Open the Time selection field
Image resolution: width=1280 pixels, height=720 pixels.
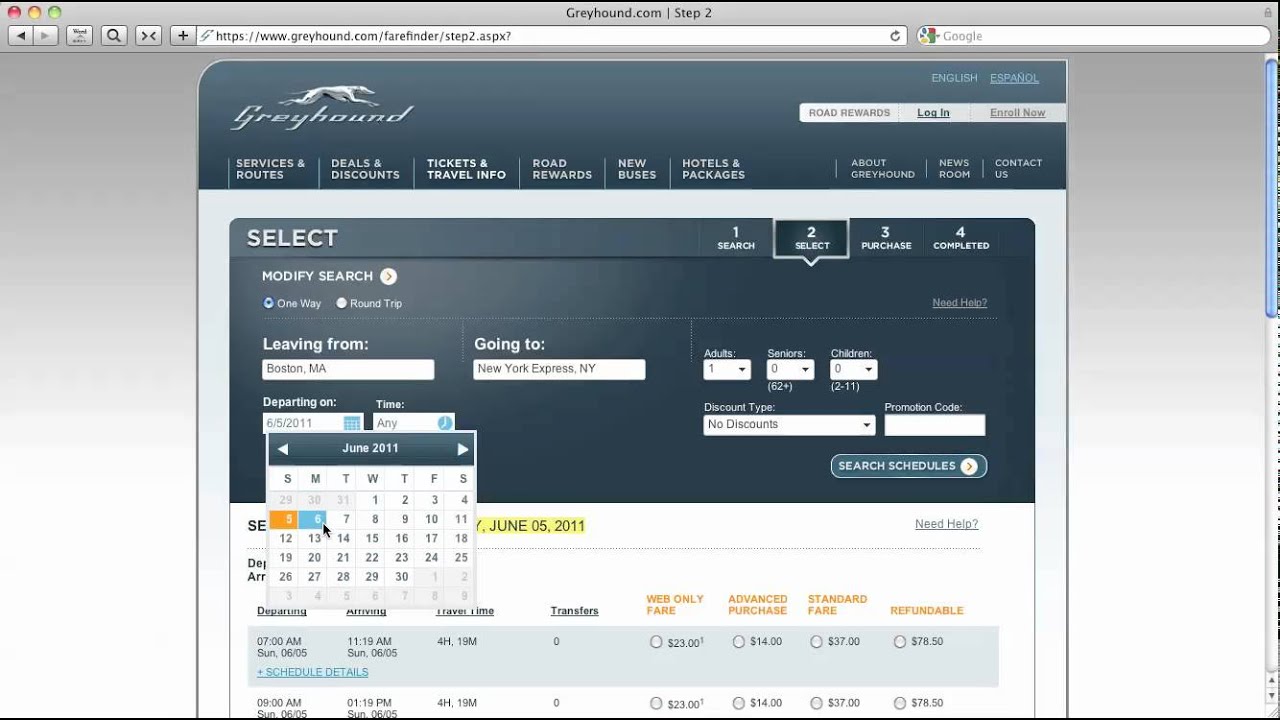click(414, 423)
